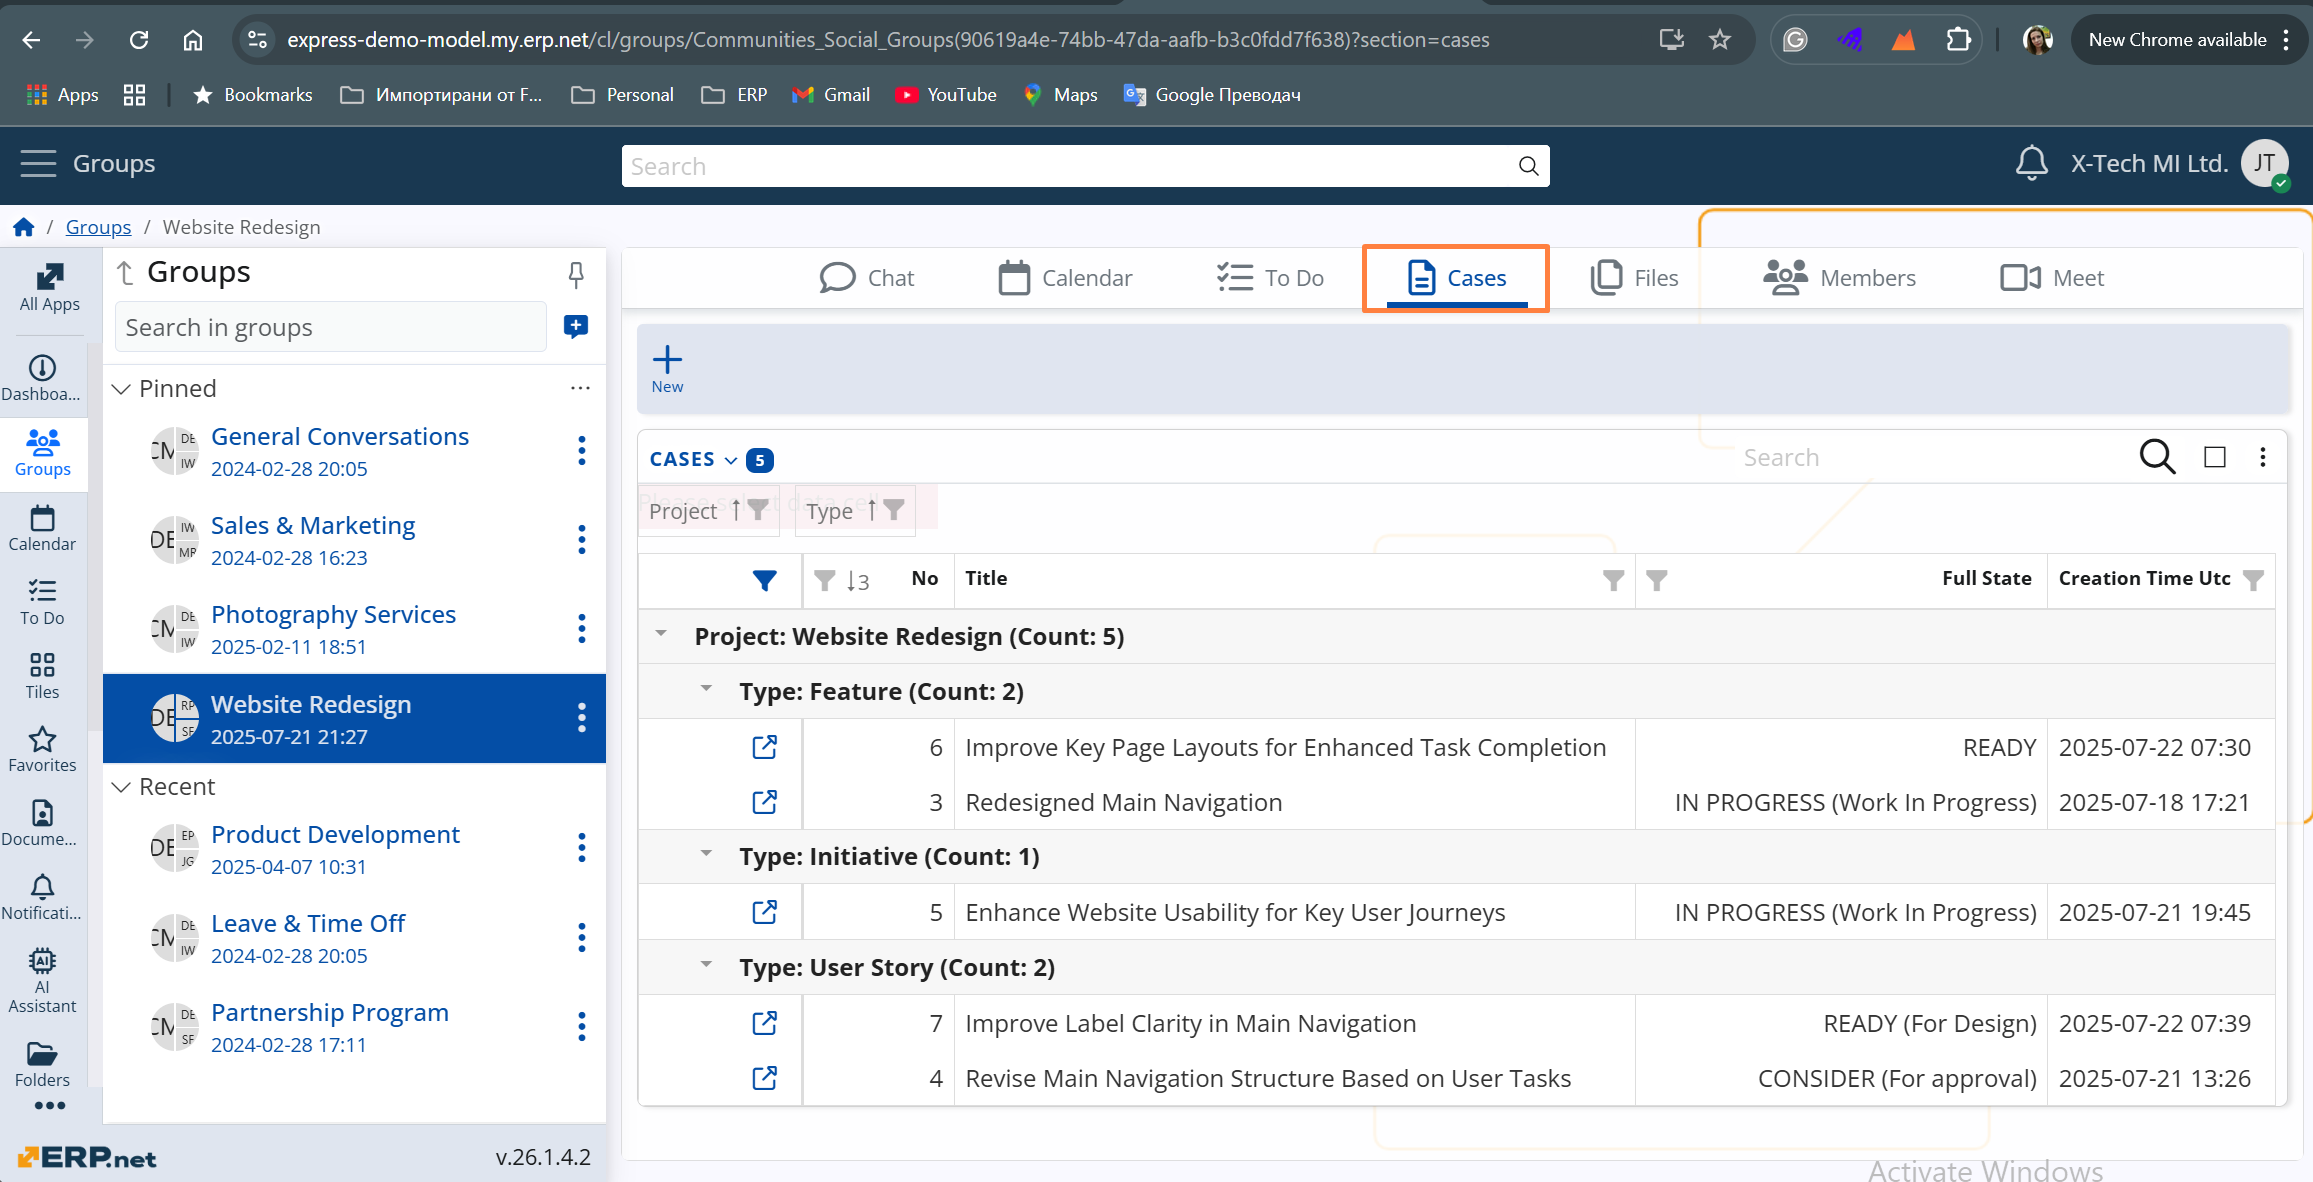Click the Search in groups field
Image resolution: width=2313 pixels, height=1182 pixels.
coord(330,327)
